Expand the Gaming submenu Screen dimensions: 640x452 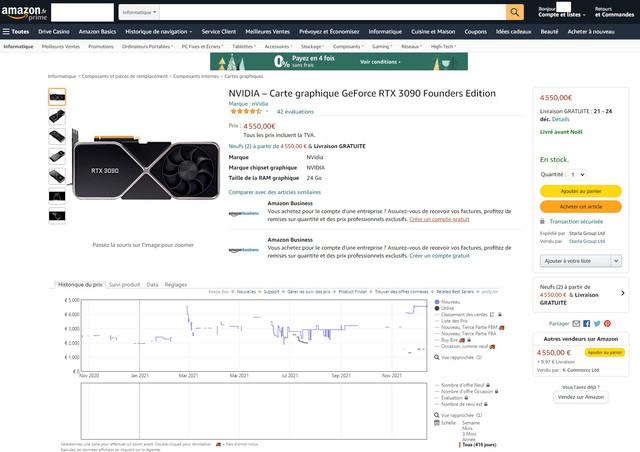coord(382,47)
